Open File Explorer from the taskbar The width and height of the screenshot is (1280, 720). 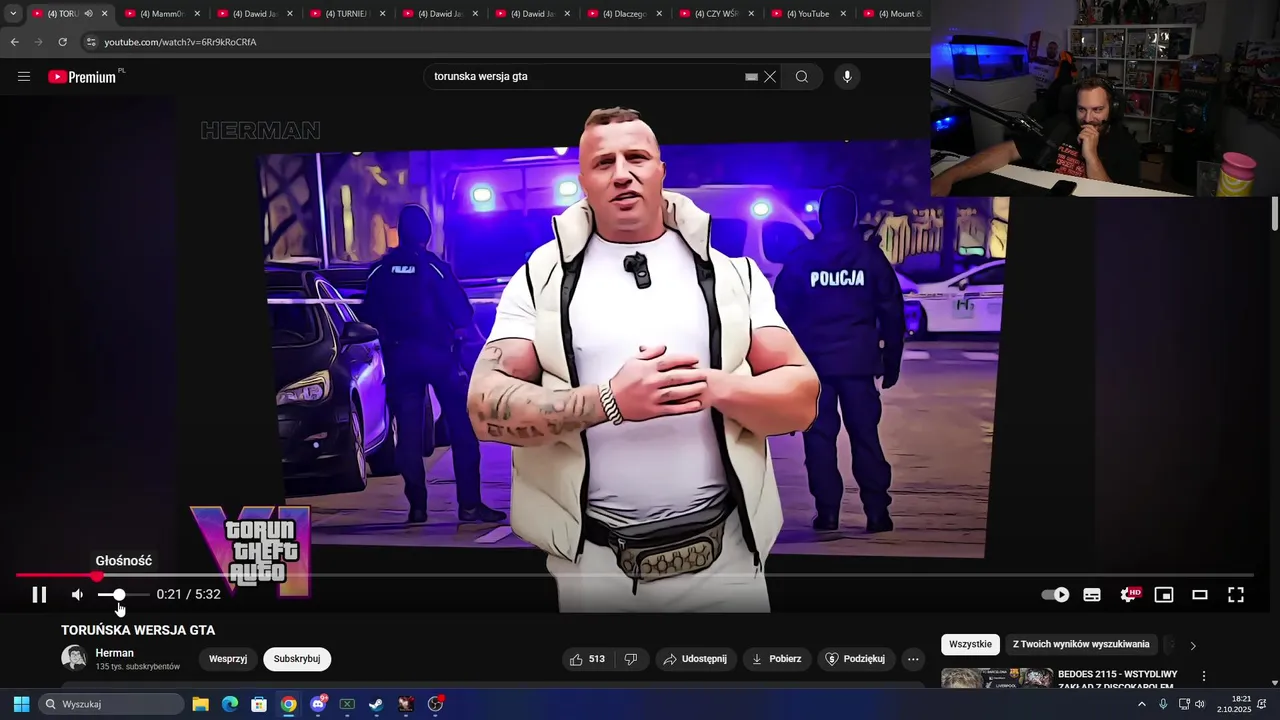tap(200, 704)
